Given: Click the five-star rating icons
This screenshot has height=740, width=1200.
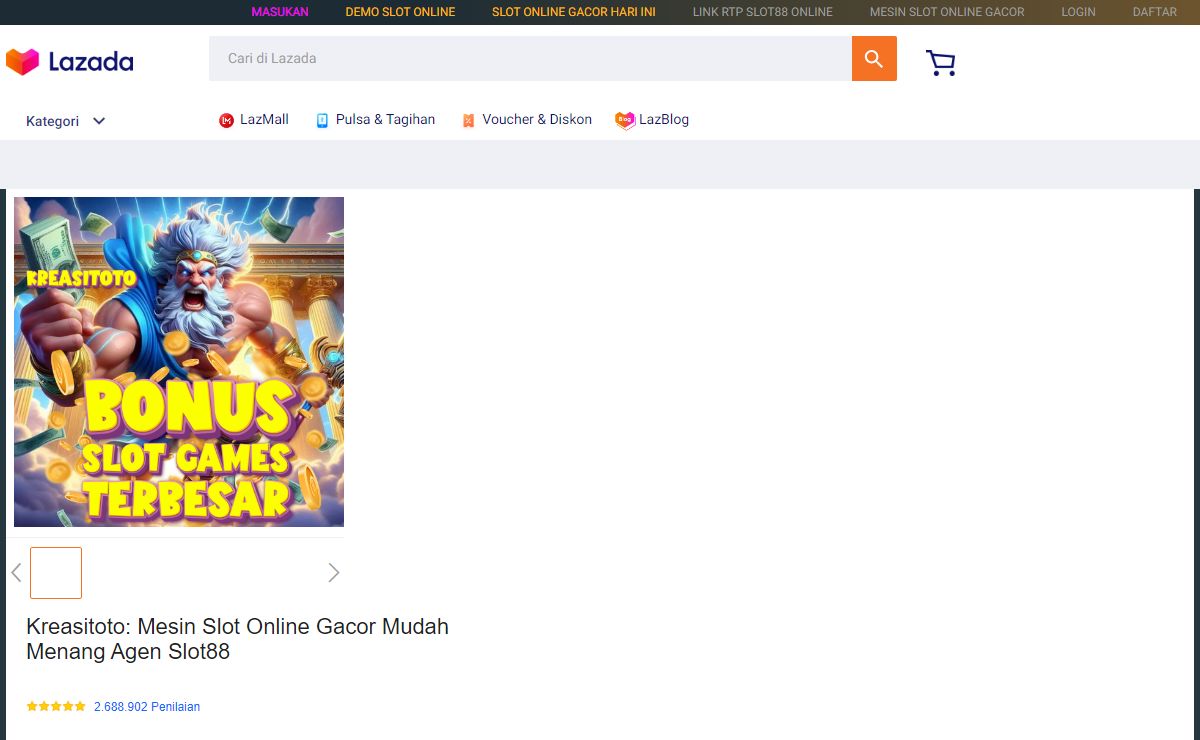Looking at the screenshot, I should click(56, 706).
